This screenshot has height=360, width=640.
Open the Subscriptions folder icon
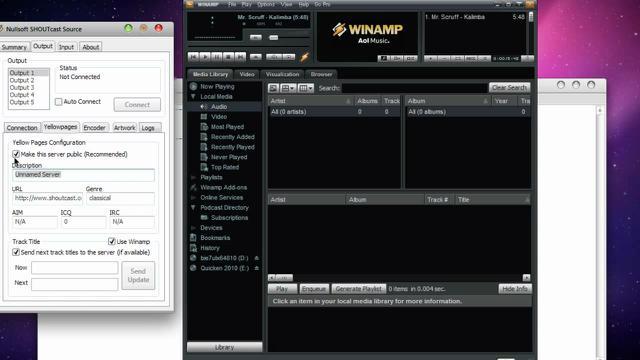tap(204, 218)
